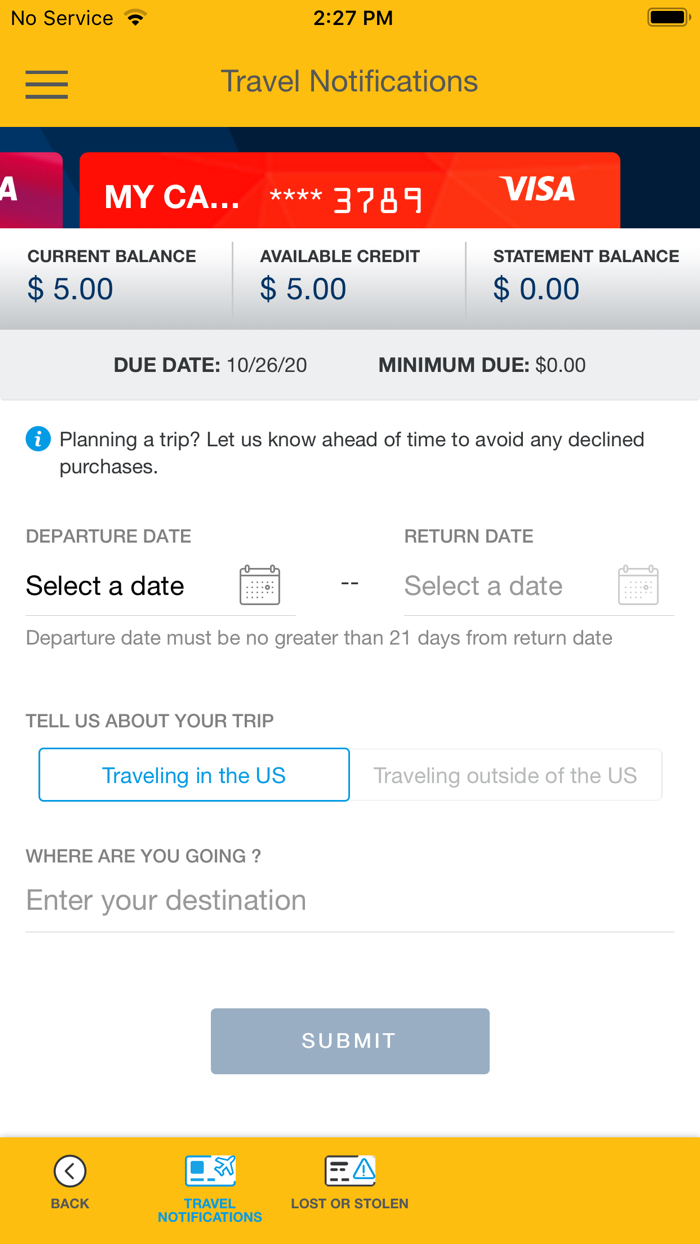Tap the Available Credit amount

pyautogui.click(x=303, y=289)
